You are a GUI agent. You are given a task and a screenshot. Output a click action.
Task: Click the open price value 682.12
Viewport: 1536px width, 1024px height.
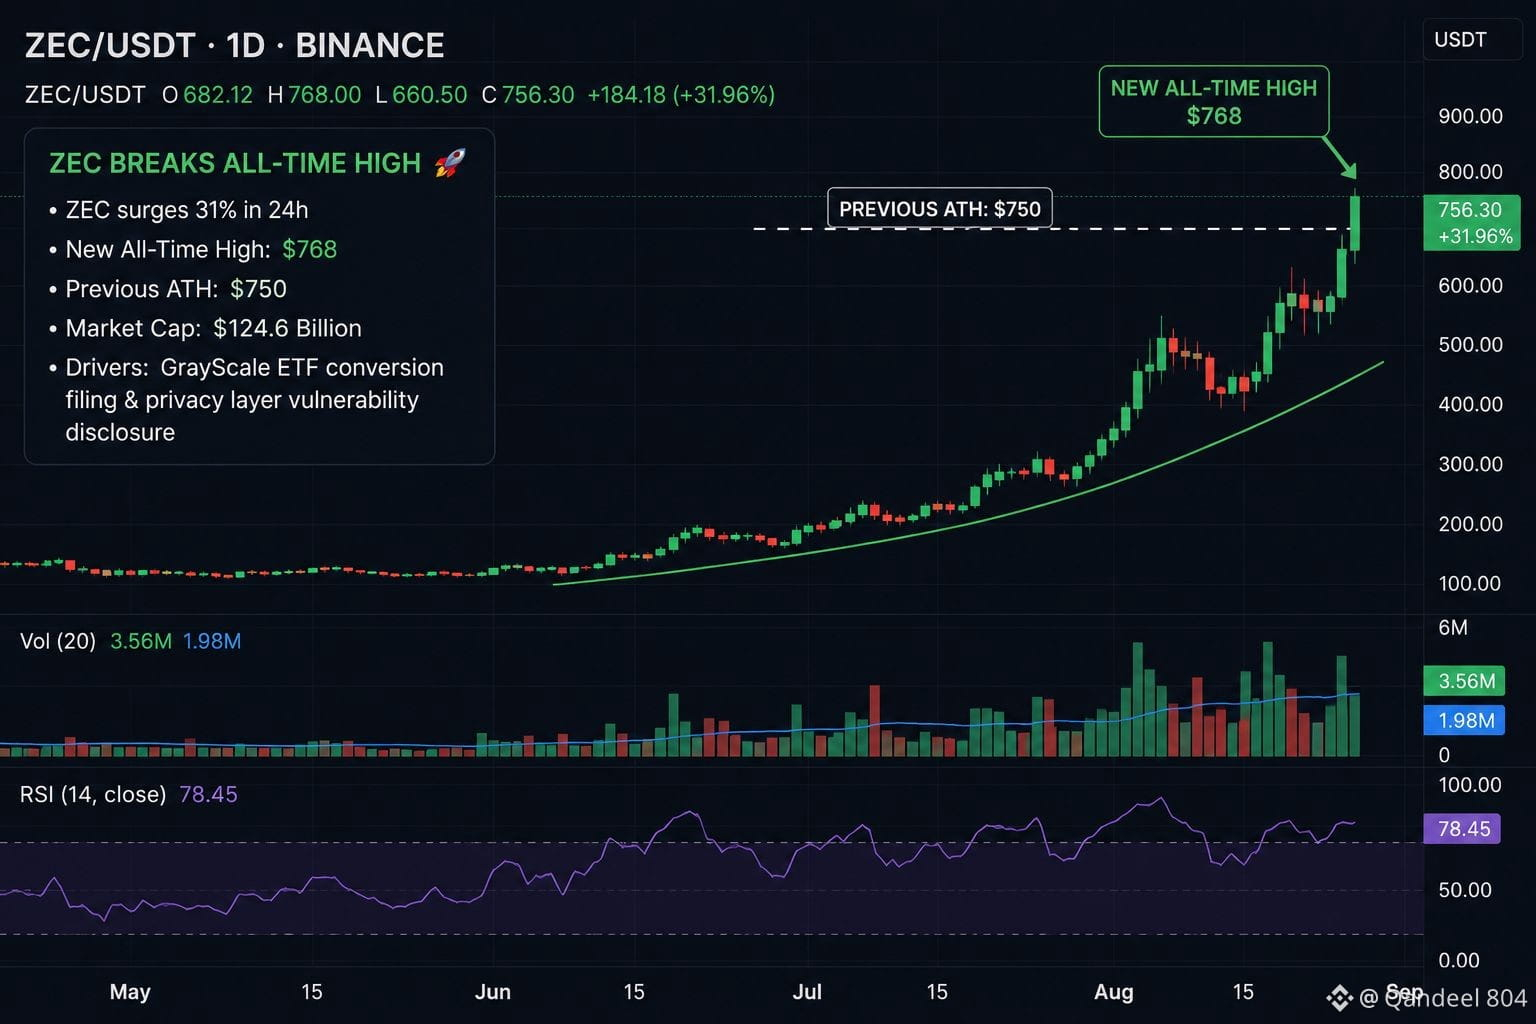[218, 95]
